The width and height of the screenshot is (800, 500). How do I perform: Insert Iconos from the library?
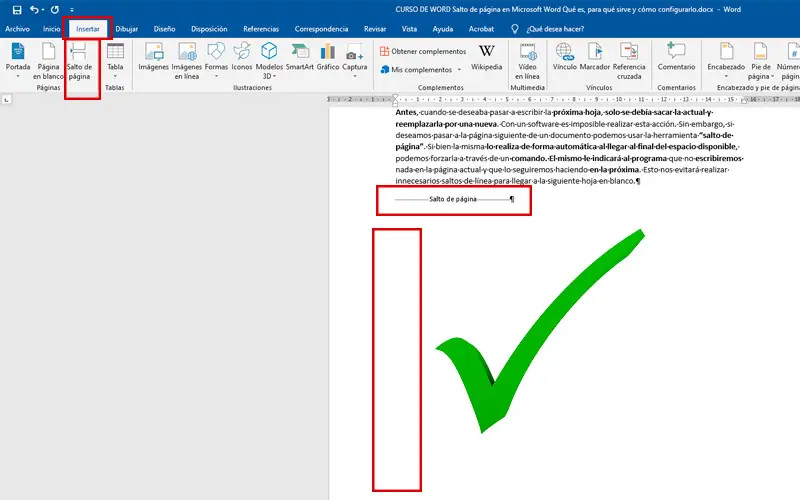pos(242,57)
